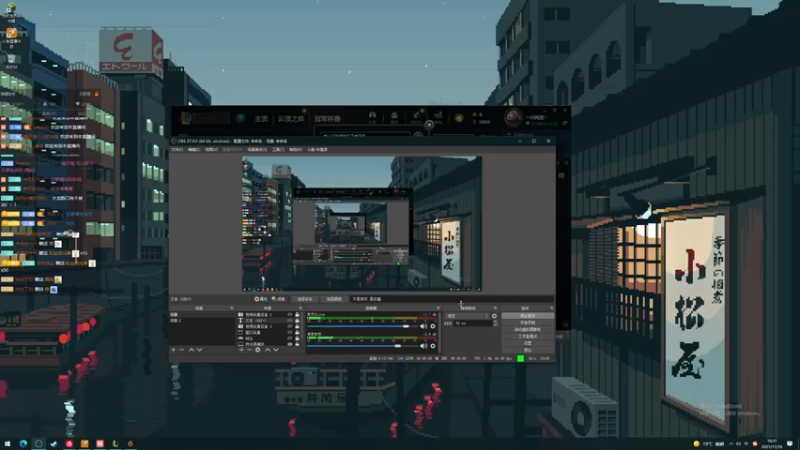800x450 pixels.
Task: Click the 滤镜 button on source toolbar
Action: pos(279,299)
